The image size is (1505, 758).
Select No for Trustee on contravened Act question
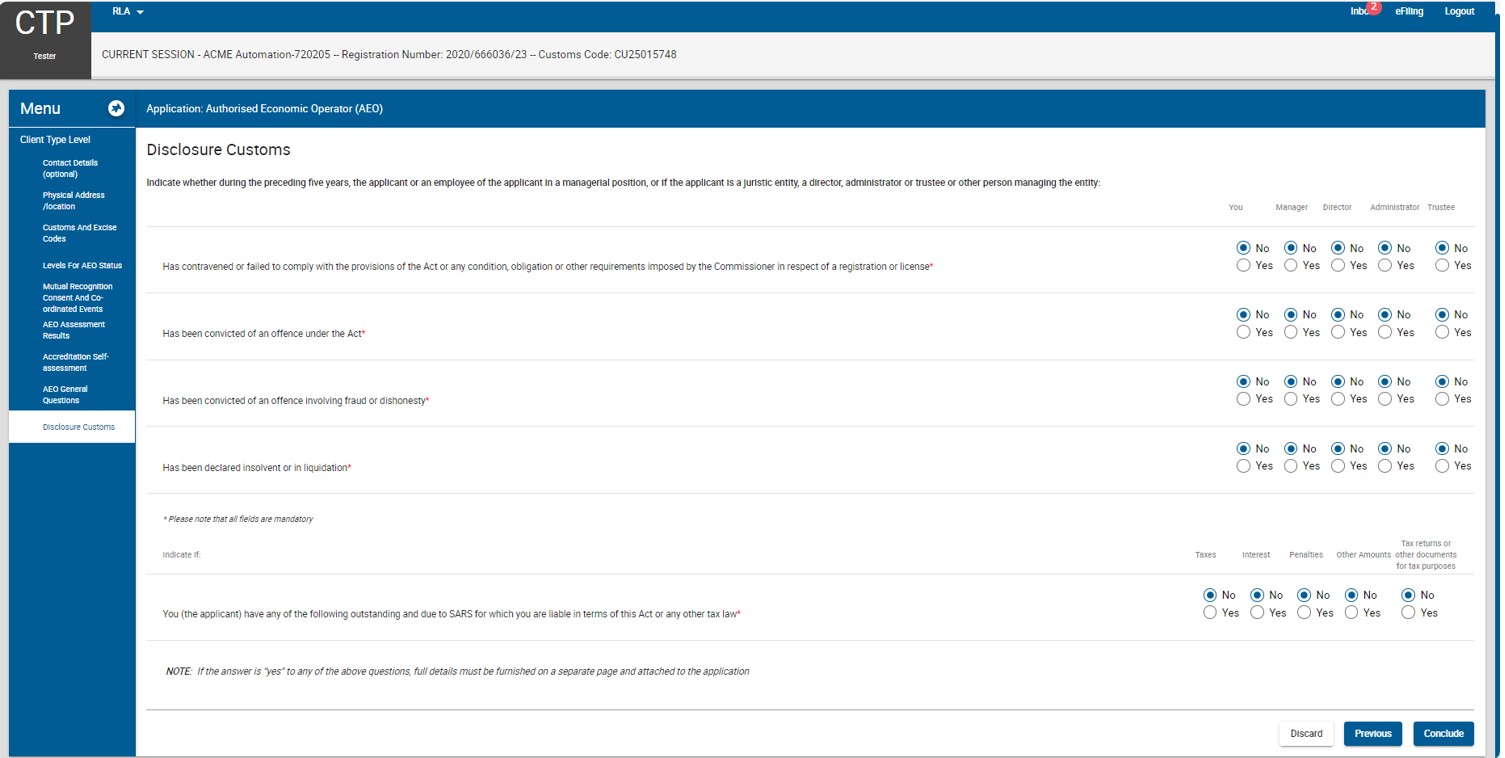[1442, 248]
